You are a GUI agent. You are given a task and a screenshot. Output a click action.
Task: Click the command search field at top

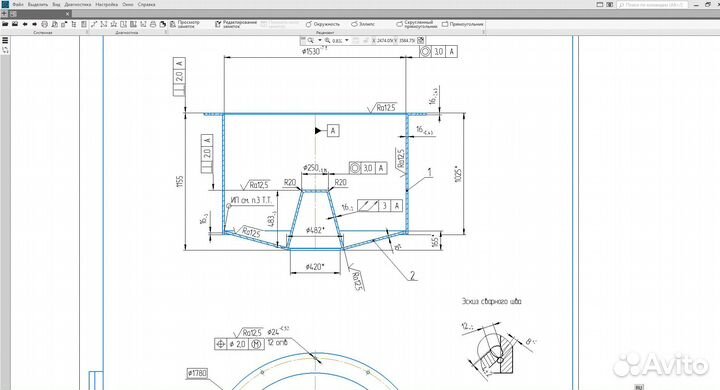(652, 4)
